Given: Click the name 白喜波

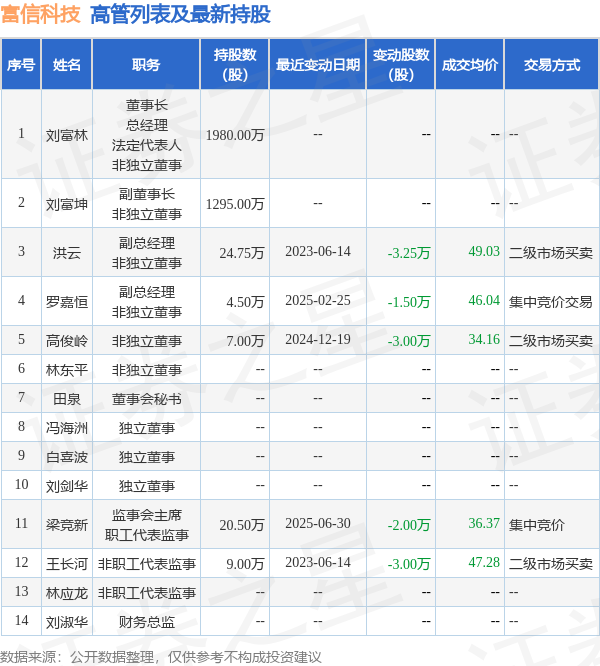Looking at the screenshot, I should [67, 457].
